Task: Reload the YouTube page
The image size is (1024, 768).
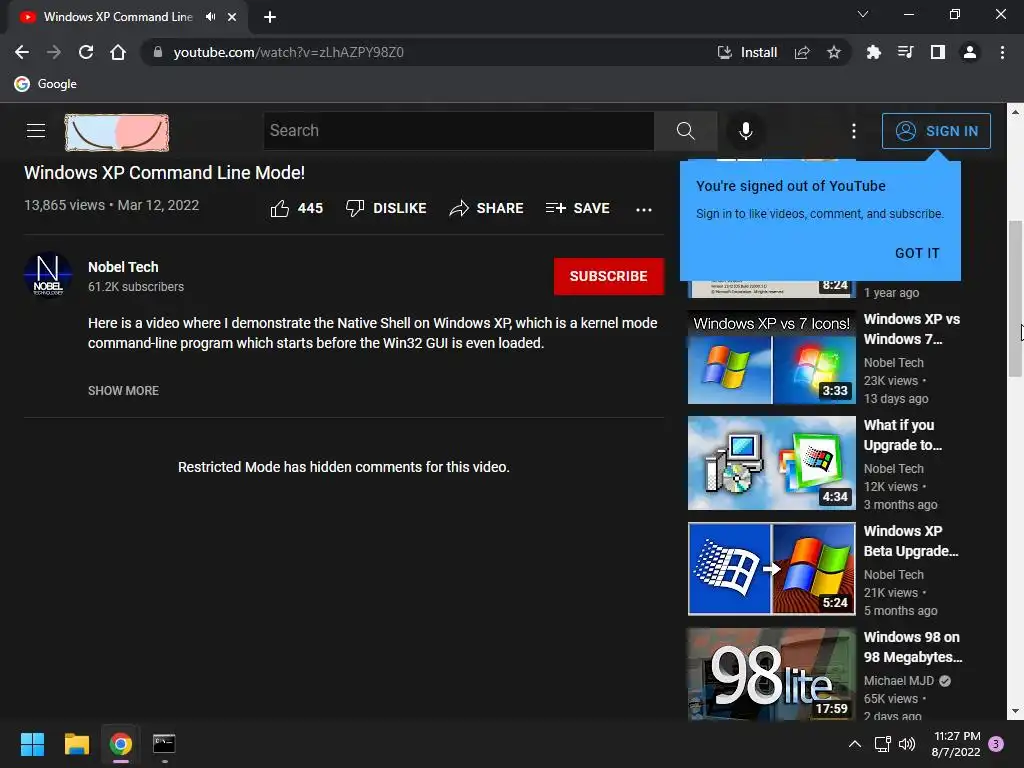Action: click(86, 52)
